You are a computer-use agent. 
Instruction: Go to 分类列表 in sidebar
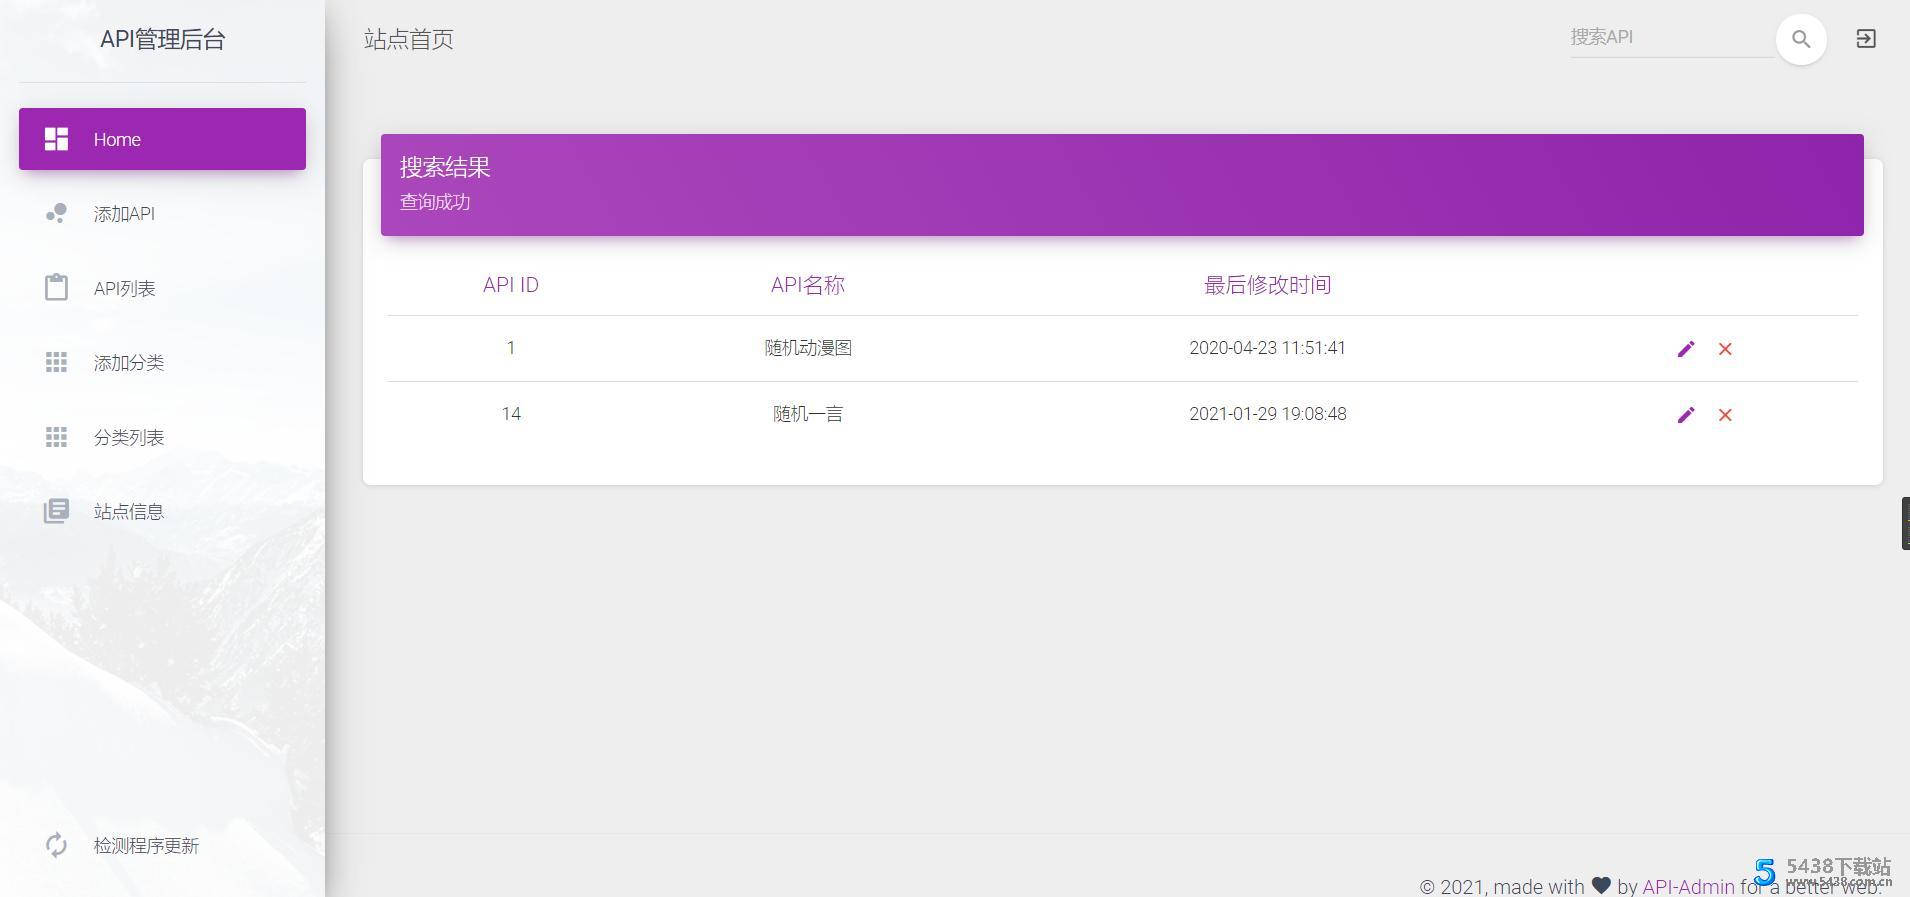[x=128, y=437]
